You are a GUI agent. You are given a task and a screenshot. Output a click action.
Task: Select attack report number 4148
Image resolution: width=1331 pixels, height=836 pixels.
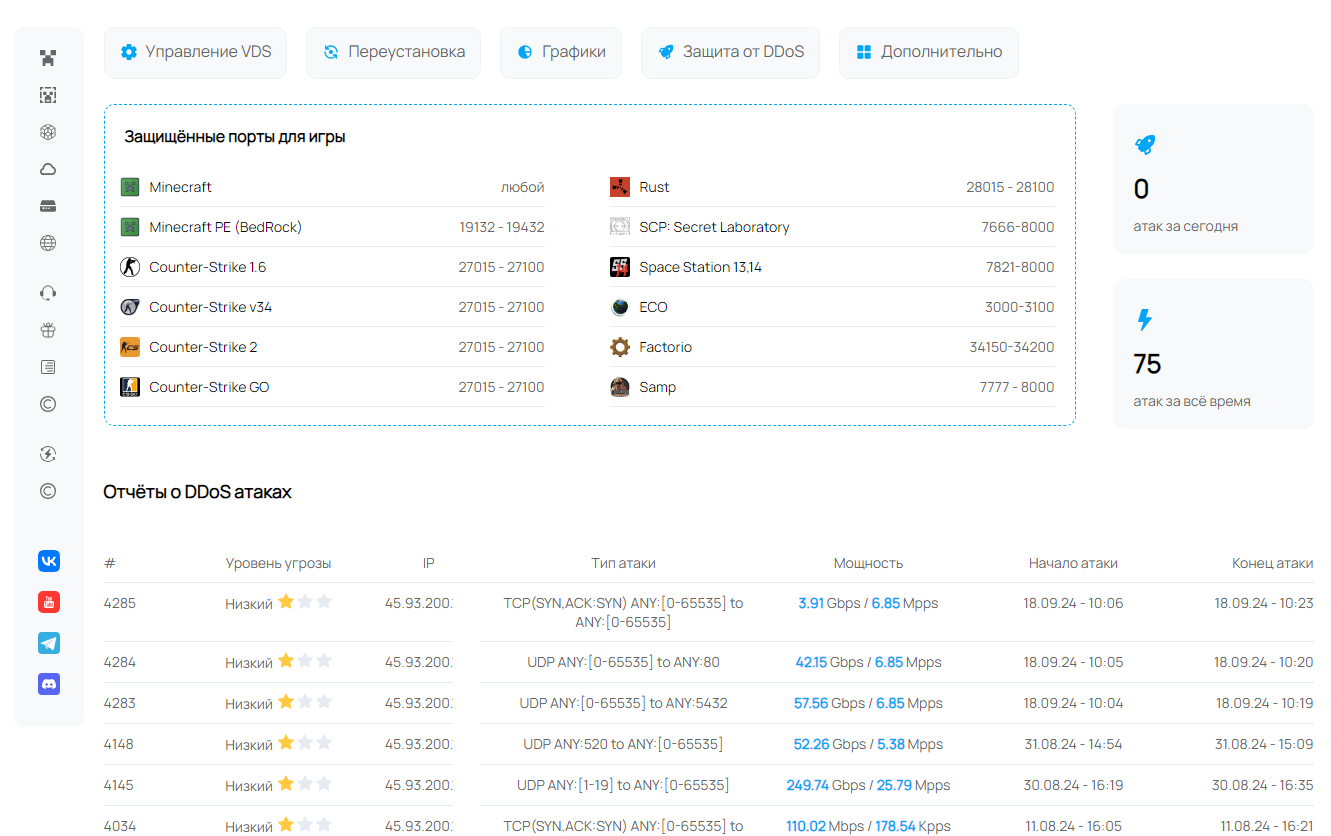tap(119, 744)
